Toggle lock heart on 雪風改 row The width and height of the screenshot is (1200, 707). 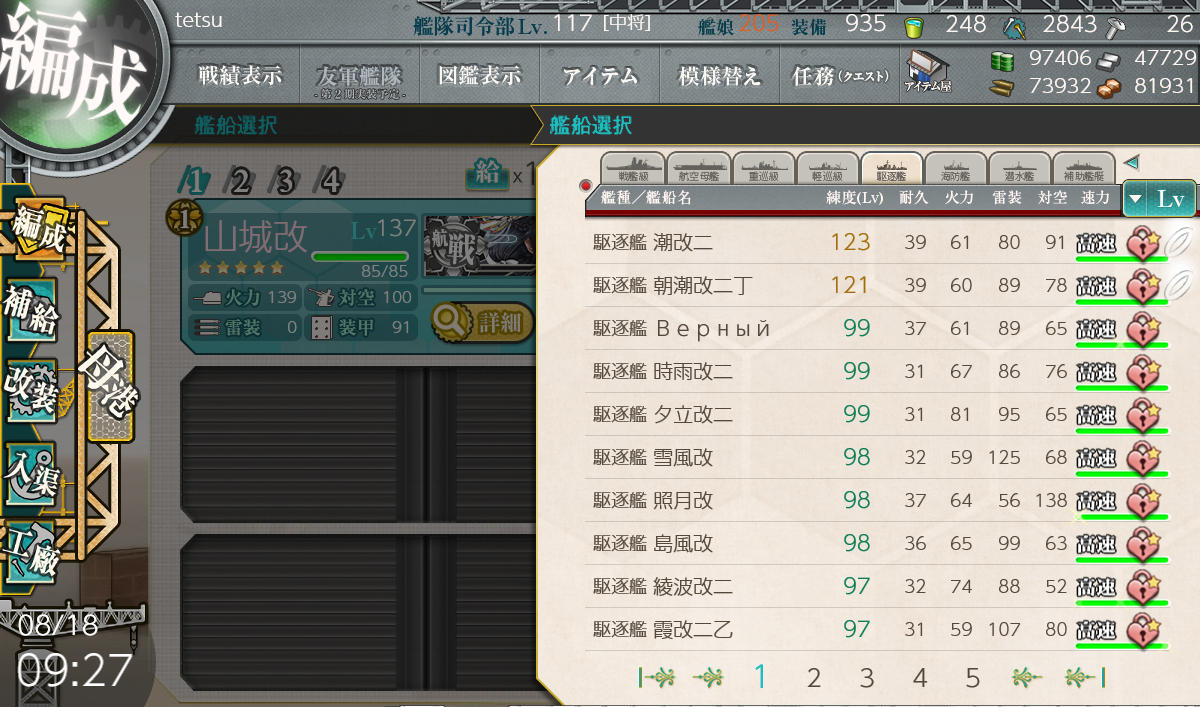(1143, 457)
